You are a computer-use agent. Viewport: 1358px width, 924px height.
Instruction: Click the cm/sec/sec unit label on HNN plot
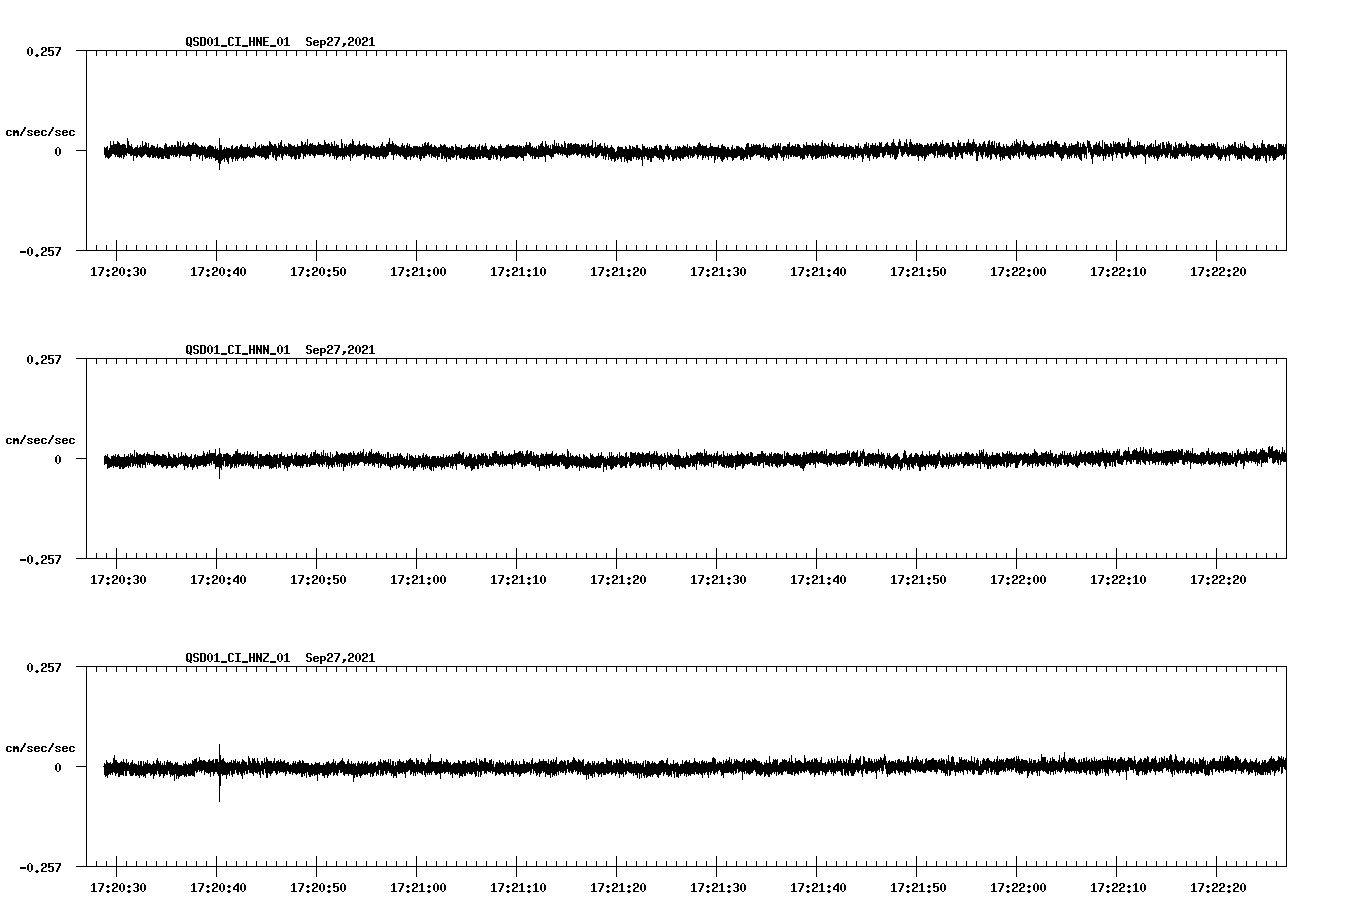40,440
